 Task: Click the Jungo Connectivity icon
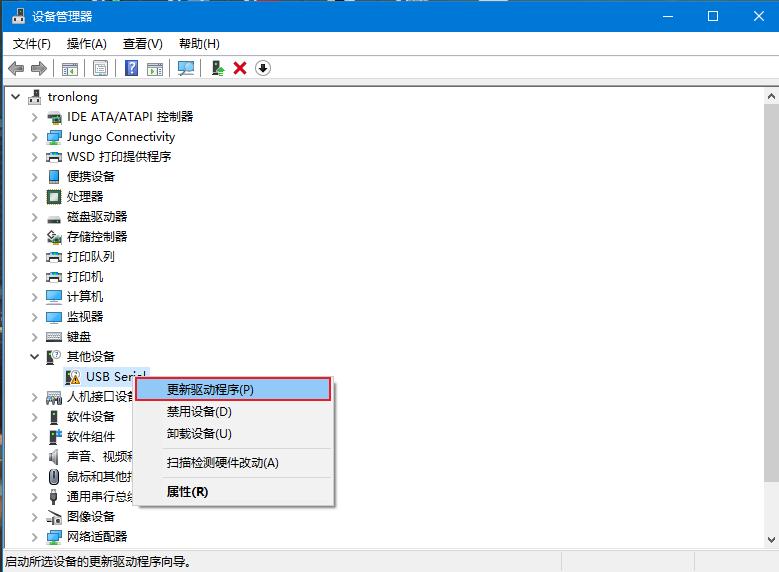pyautogui.click(x=54, y=137)
